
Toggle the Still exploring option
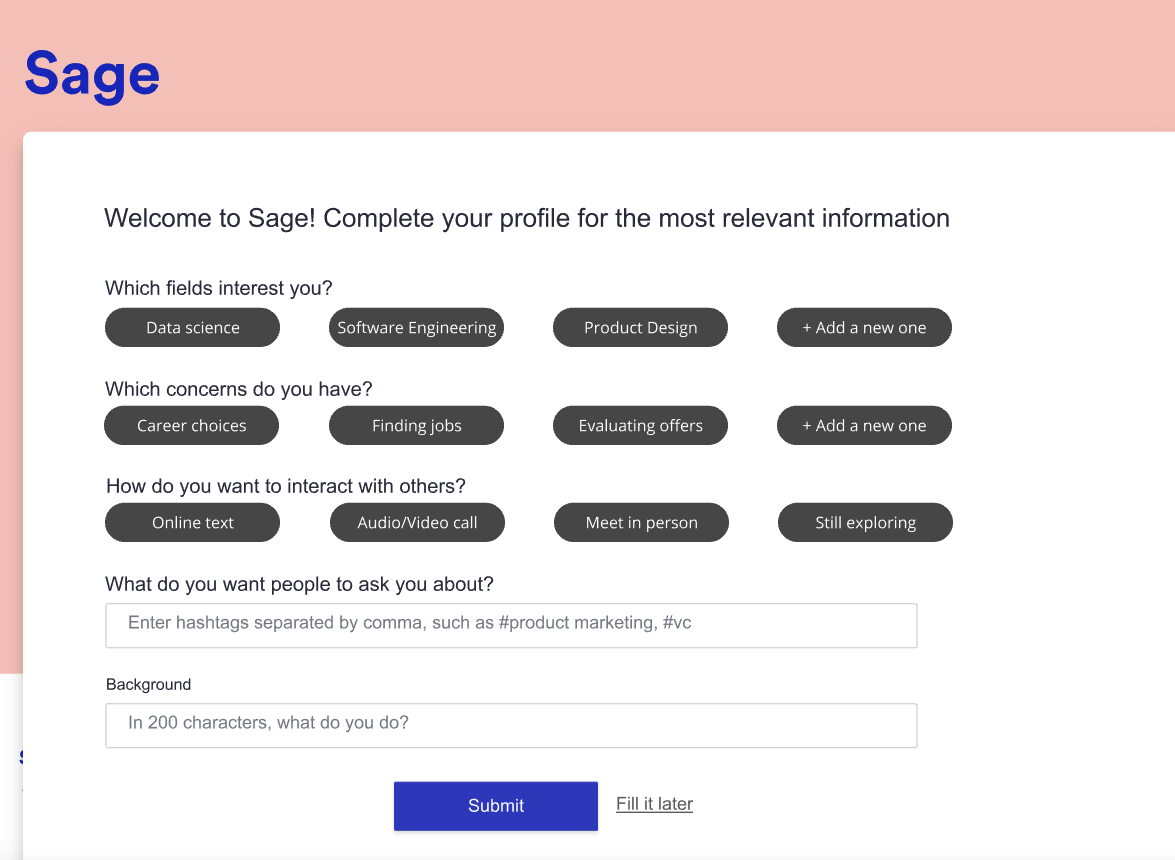click(865, 522)
